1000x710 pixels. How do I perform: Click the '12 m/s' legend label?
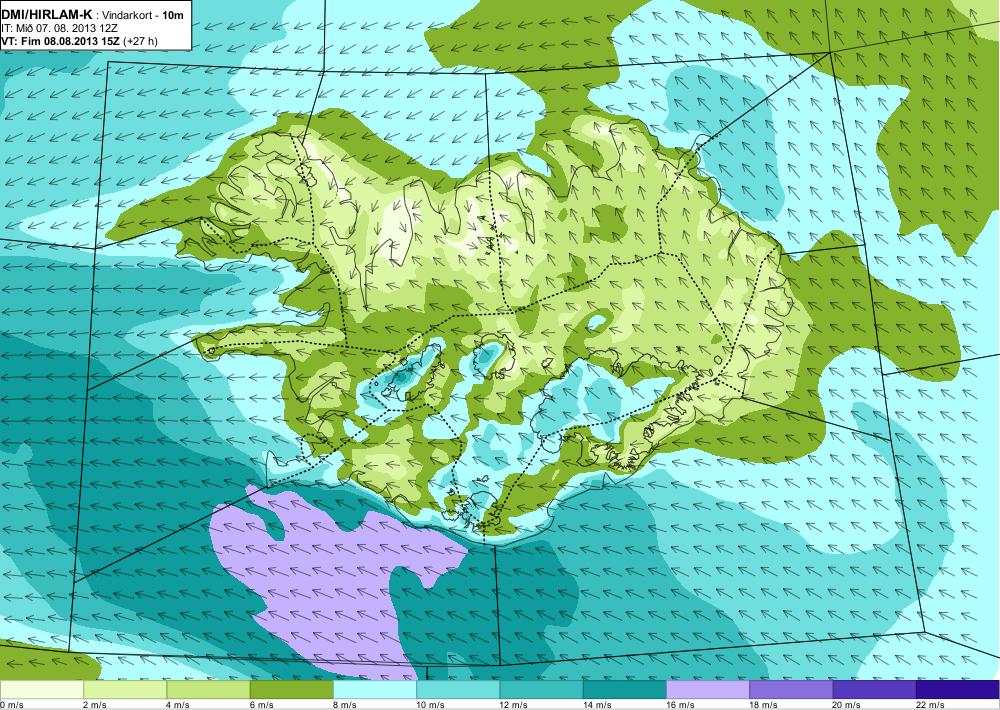pyautogui.click(x=514, y=705)
